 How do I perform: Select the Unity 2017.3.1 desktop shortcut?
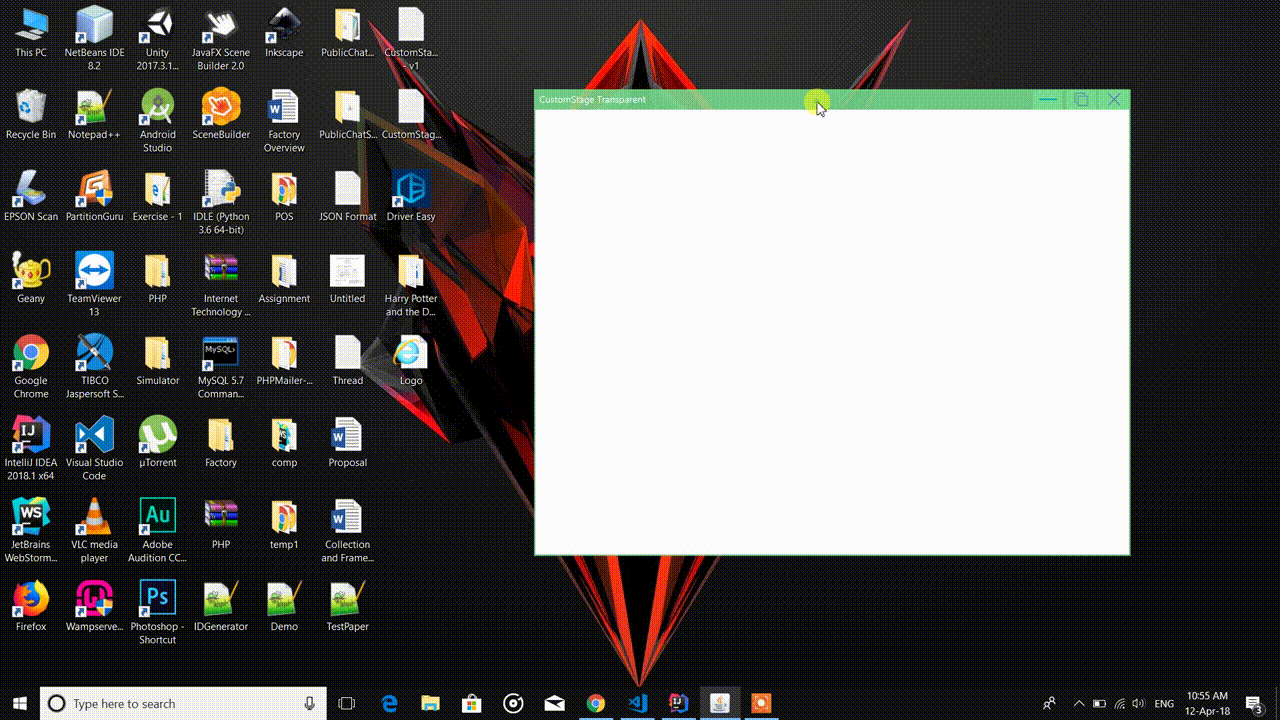(157, 38)
